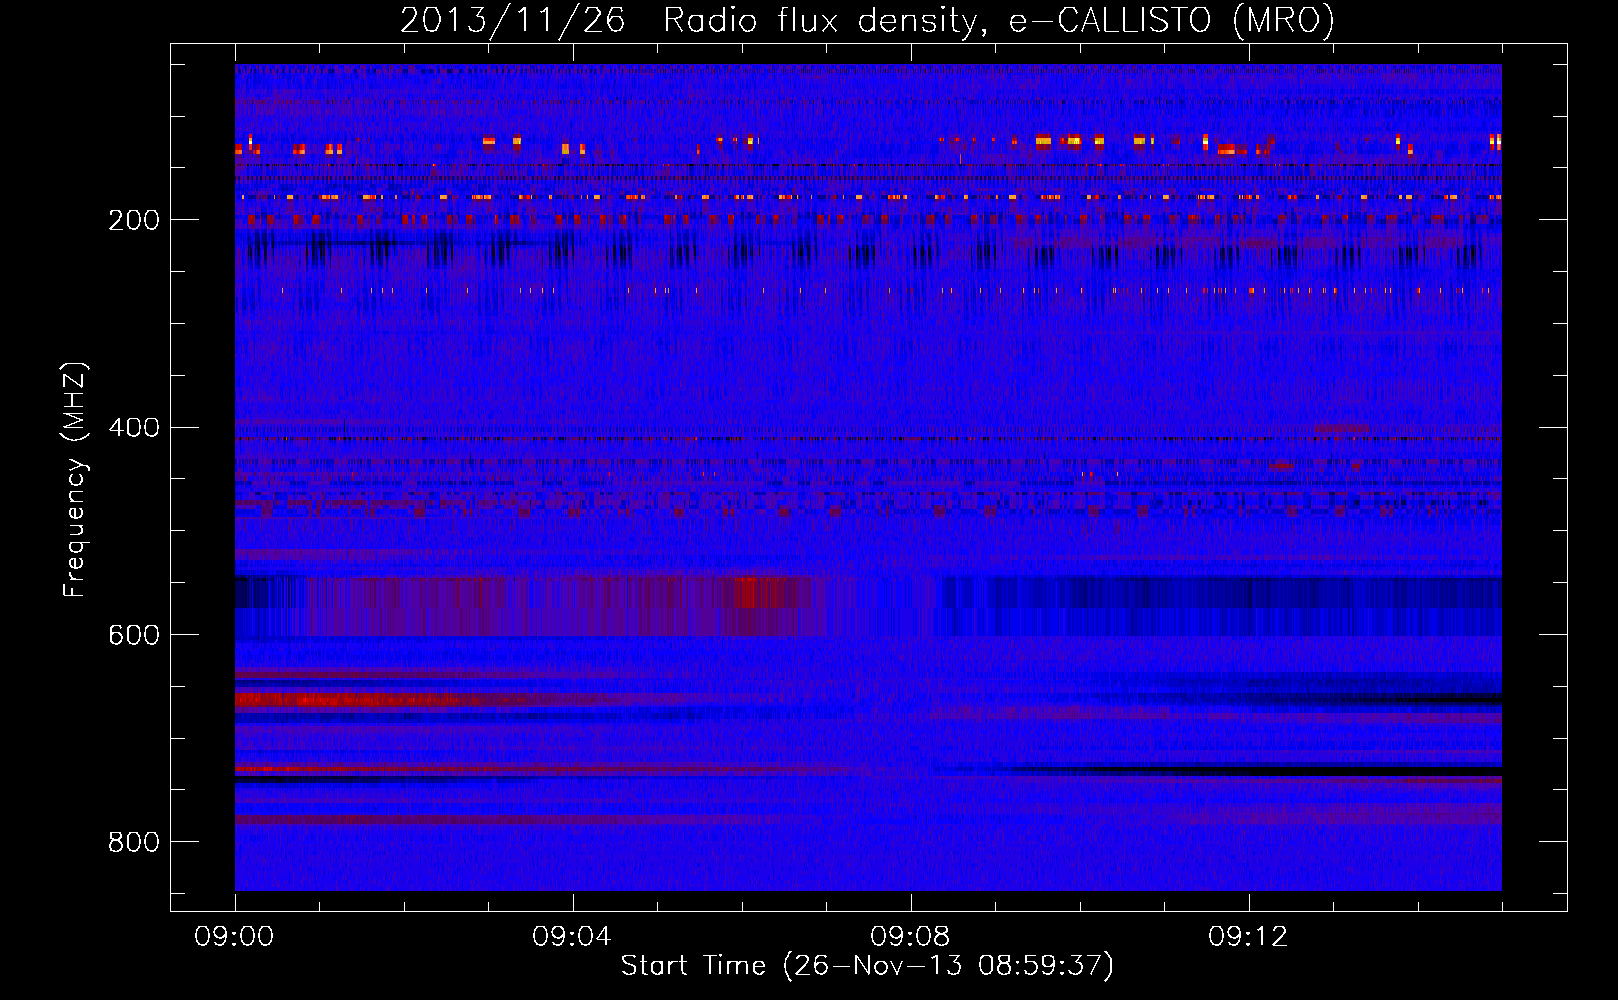Click the 'Start Time (26-Nov-13 08:59:37)' label
The width and height of the screenshot is (1618, 1000).
click(867, 966)
